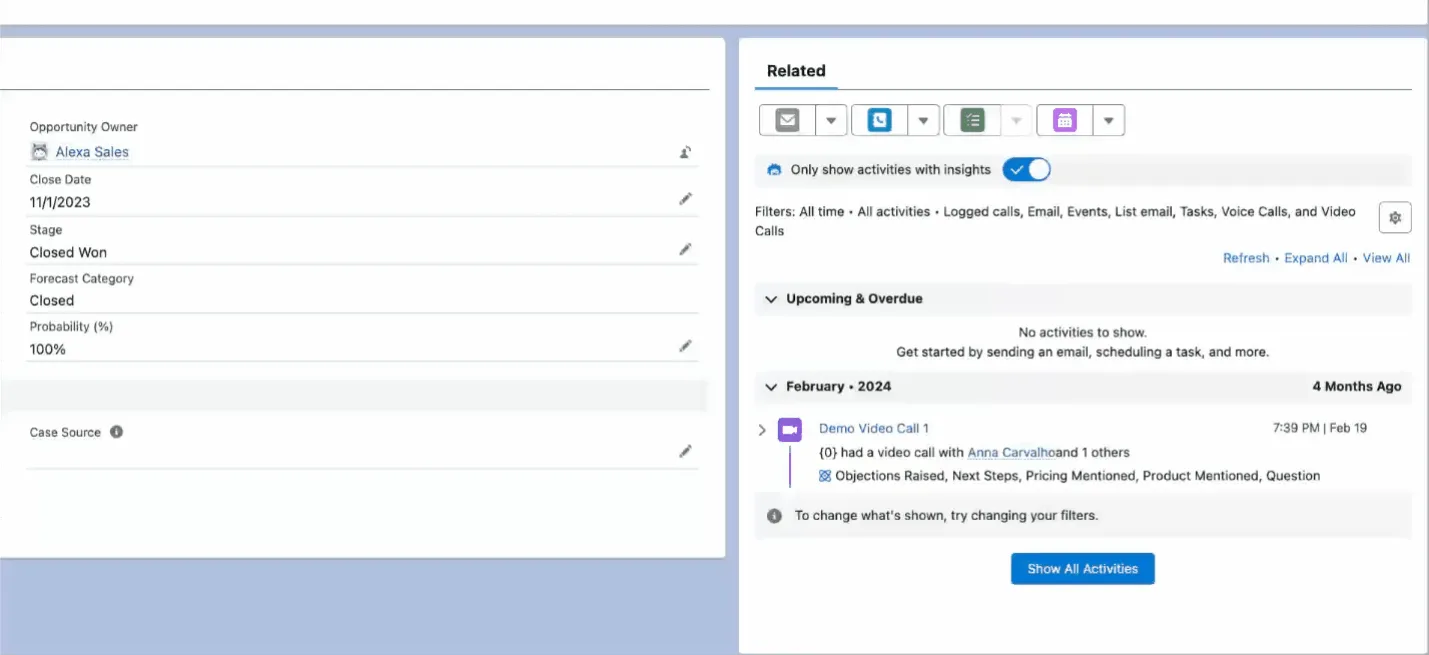The height and width of the screenshot is (655, 1429).
Task: Click the Objections Raised insights line
Action: click(x=1070, y=476)
